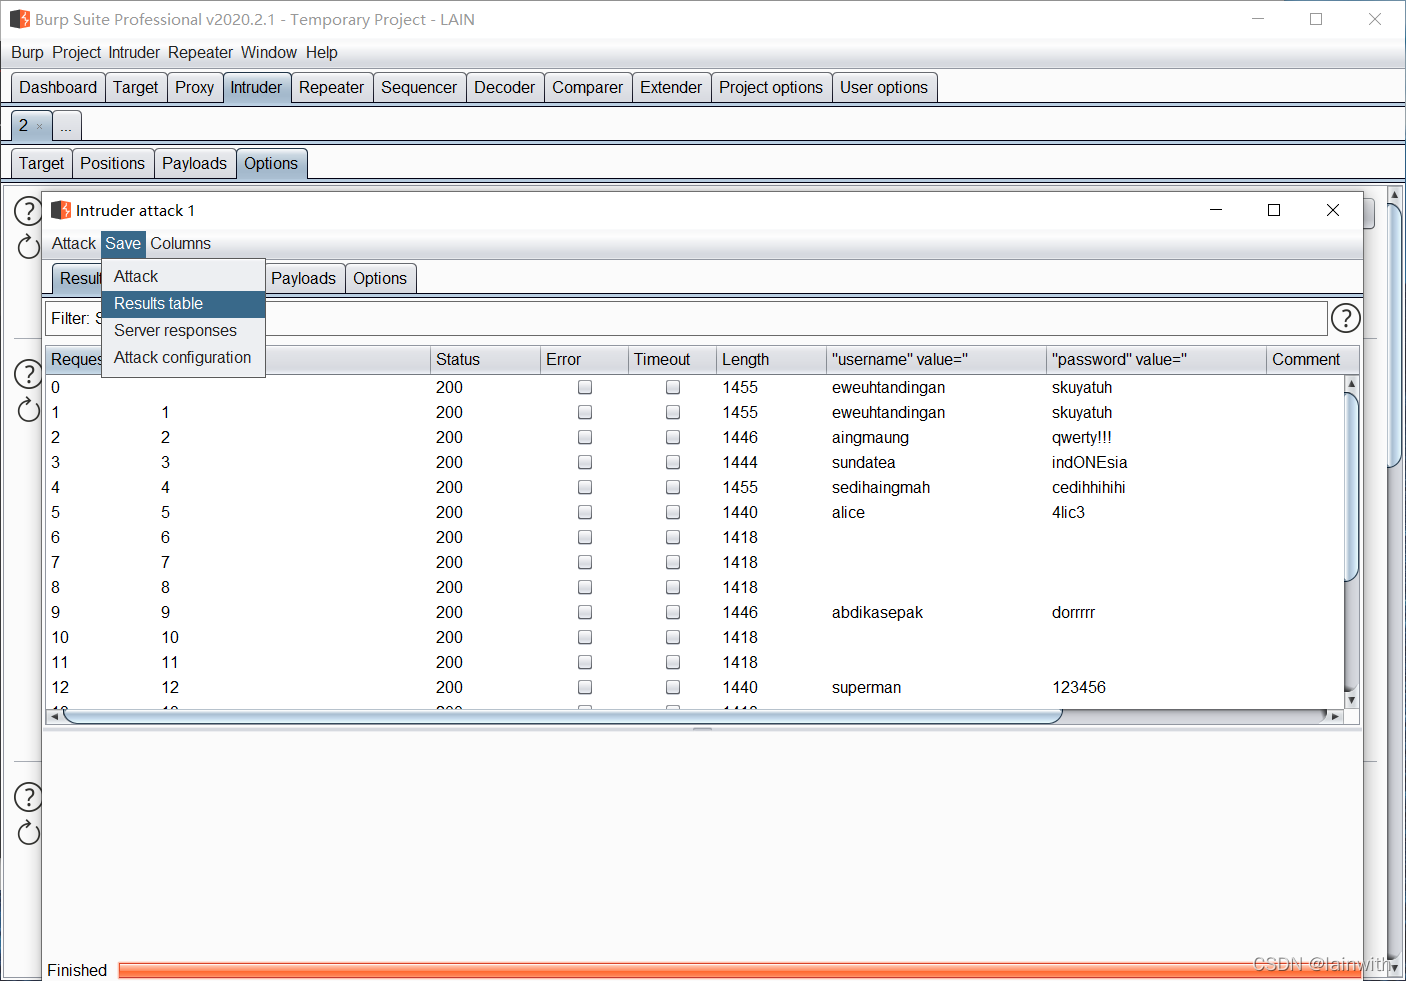Open the Project menu

pyautogui.click(x=77, y=53)
